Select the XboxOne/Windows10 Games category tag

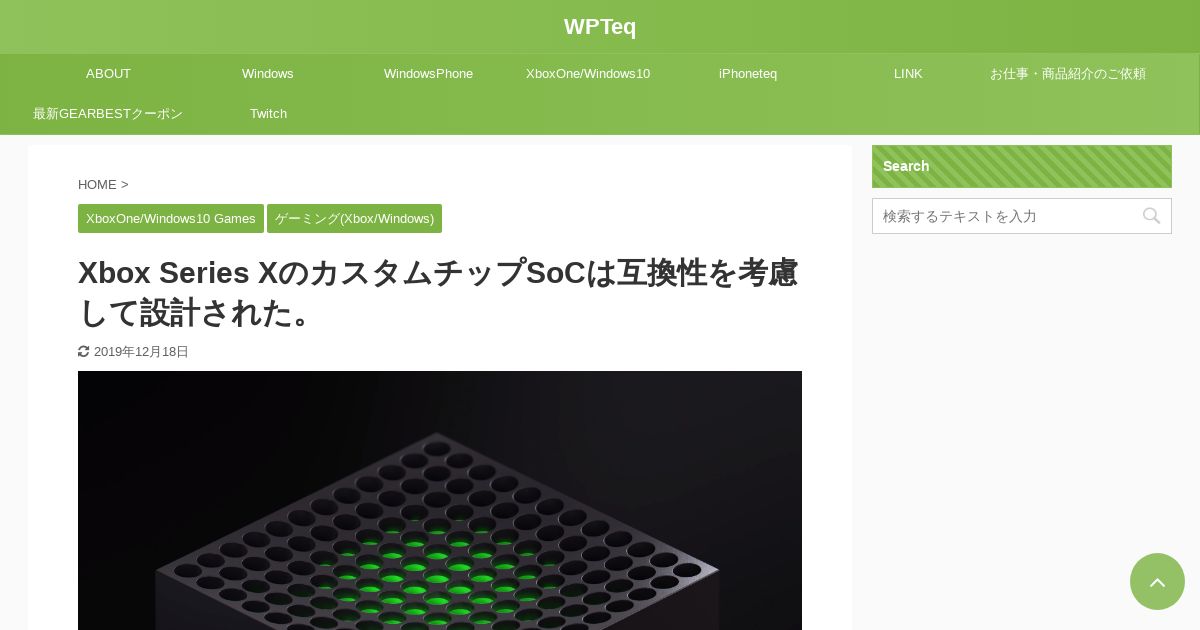[x=171, y=218]
